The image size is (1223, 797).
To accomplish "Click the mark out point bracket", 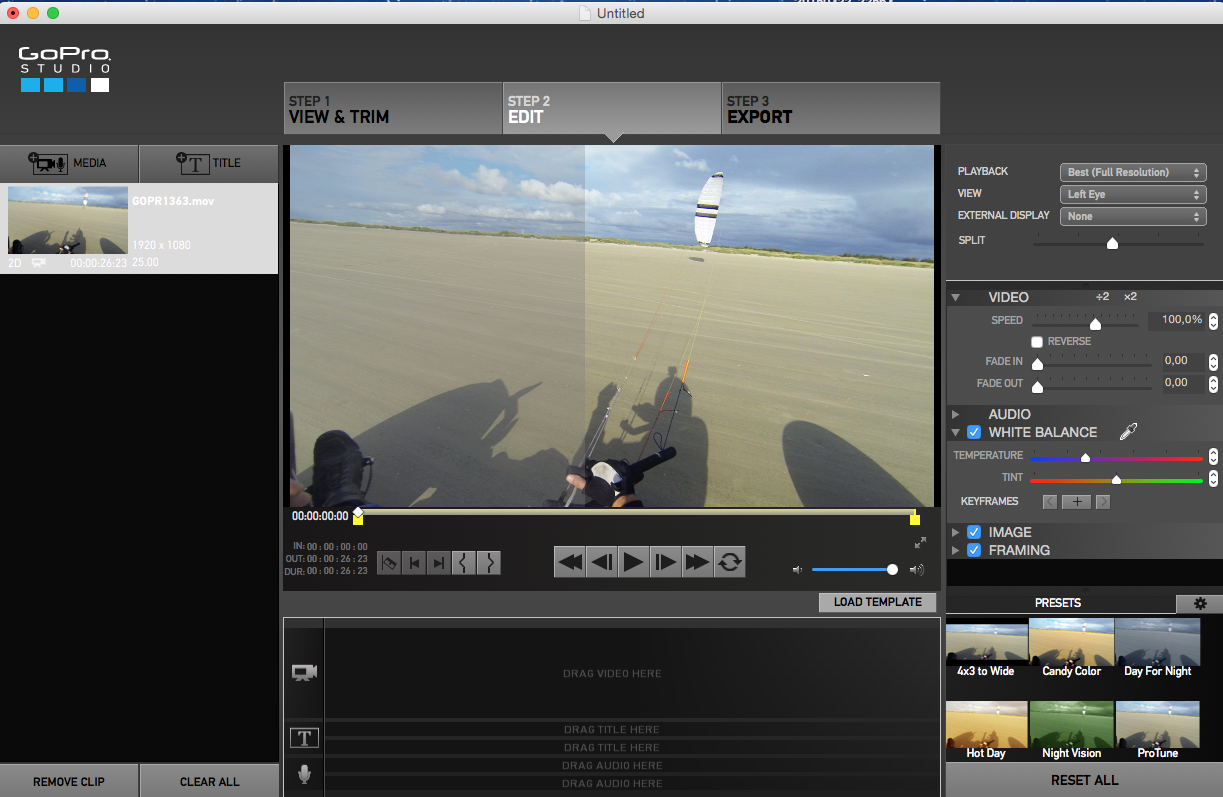I will [489, 563].
